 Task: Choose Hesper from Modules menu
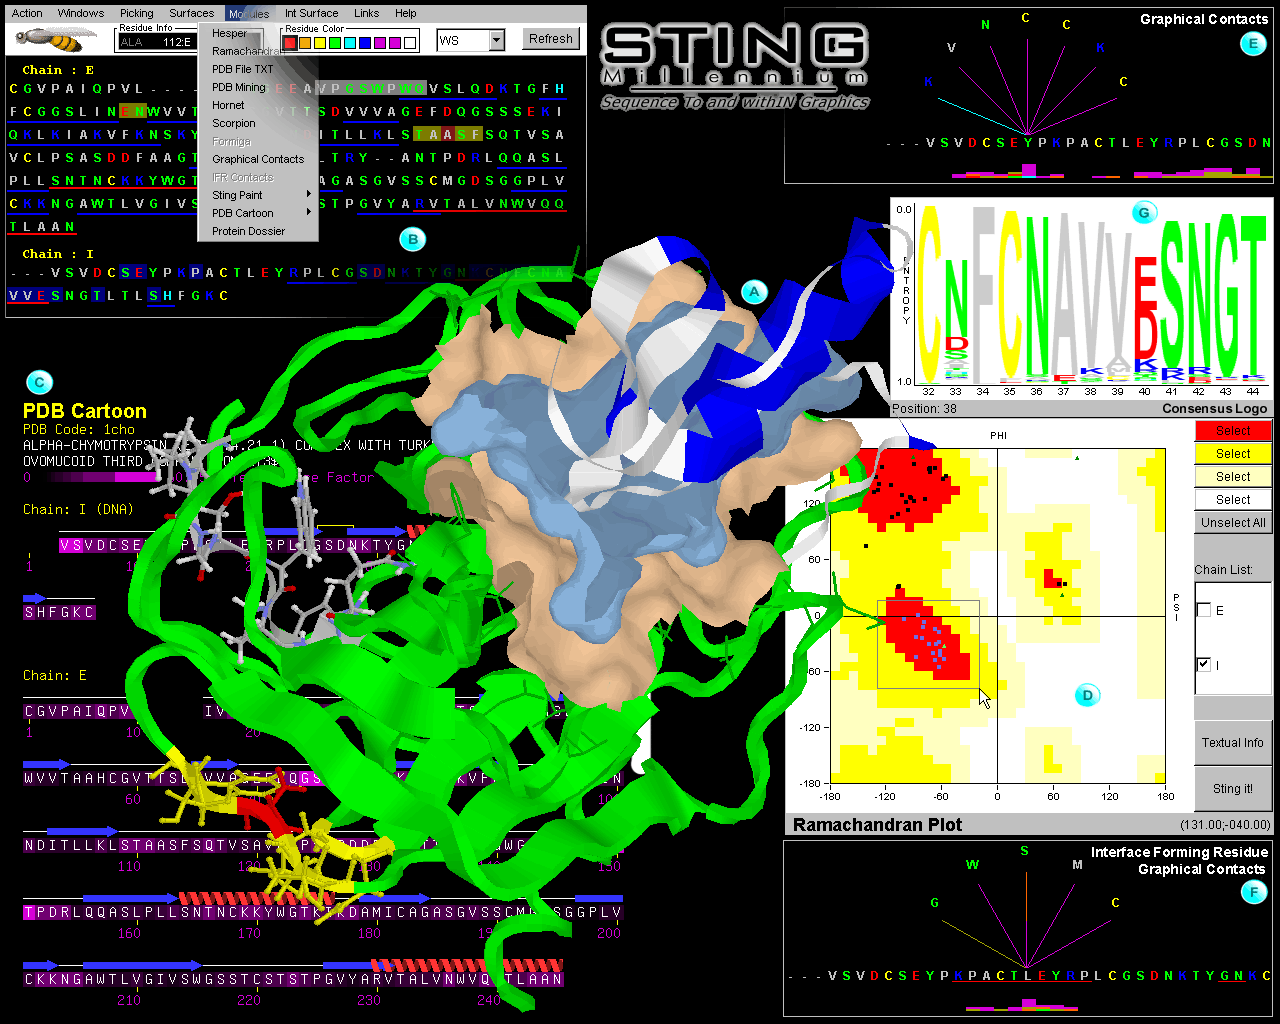258,33
